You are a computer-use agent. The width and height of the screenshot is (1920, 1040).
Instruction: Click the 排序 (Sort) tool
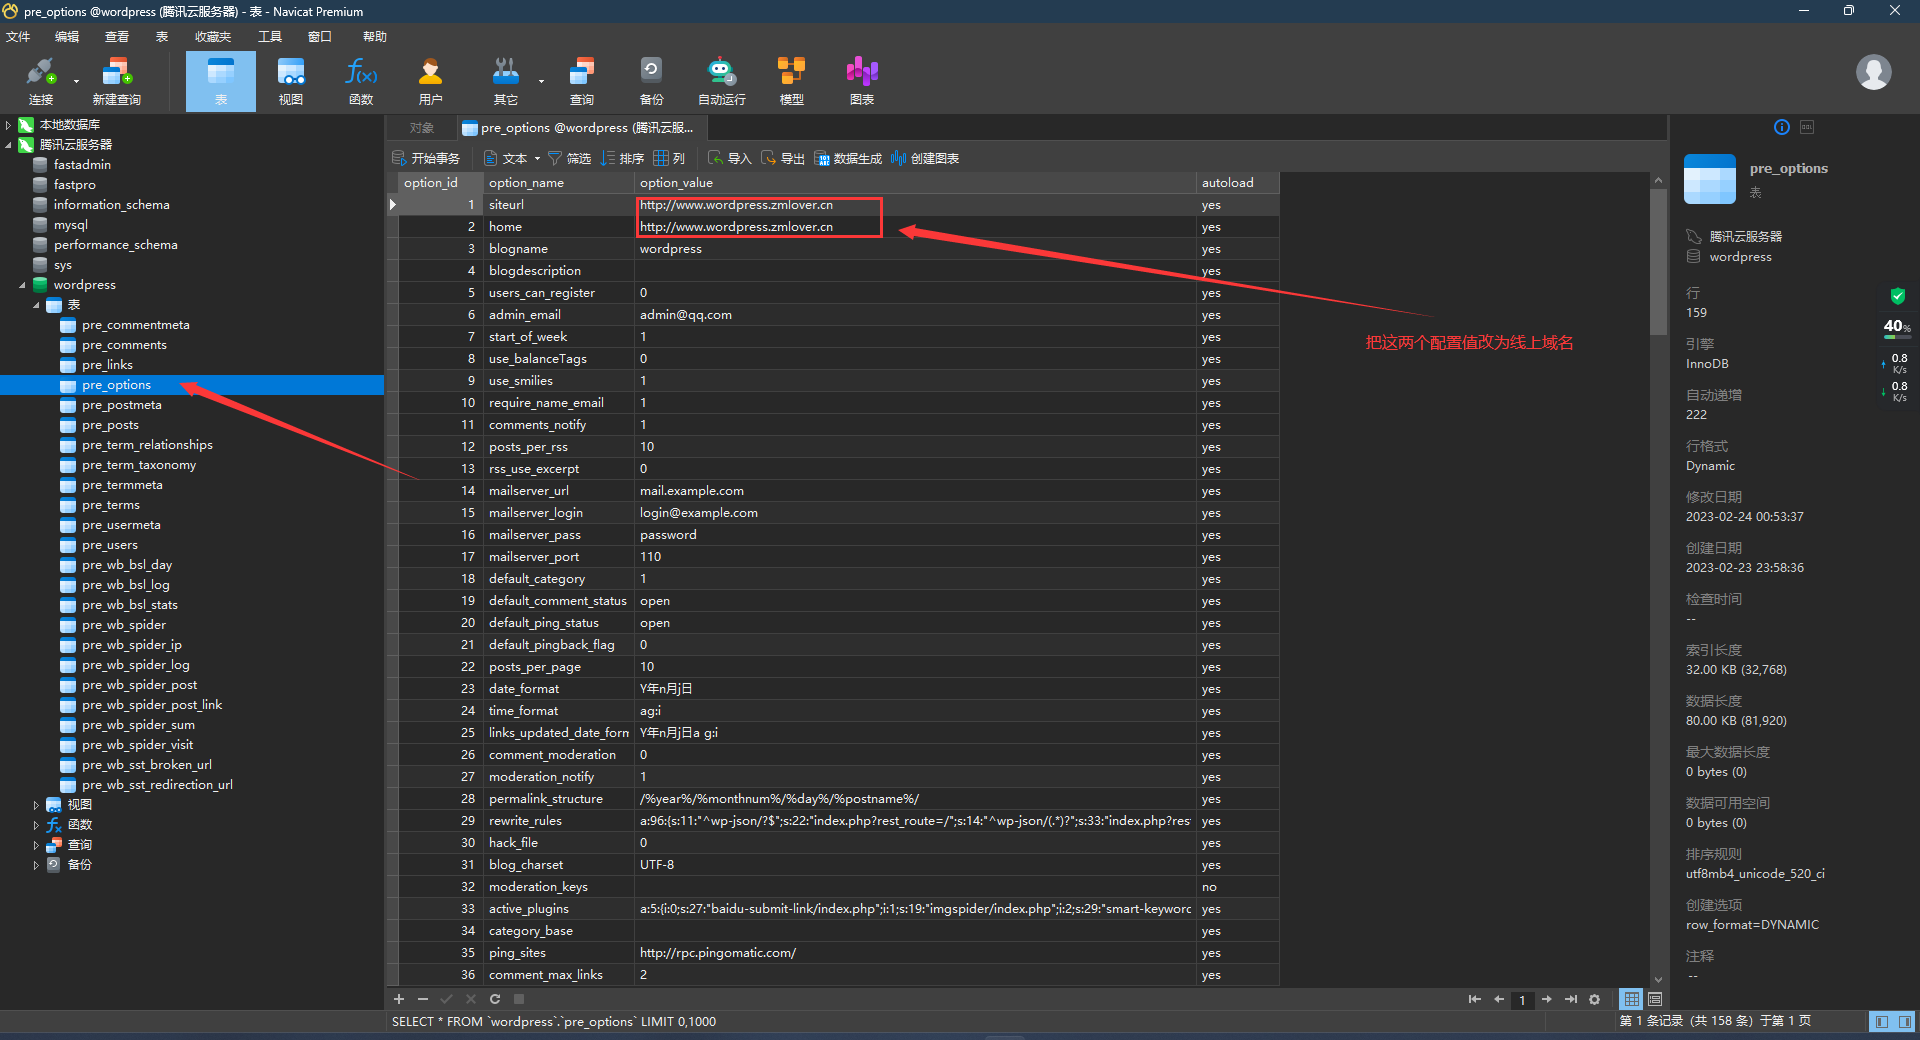coord(622,158)
